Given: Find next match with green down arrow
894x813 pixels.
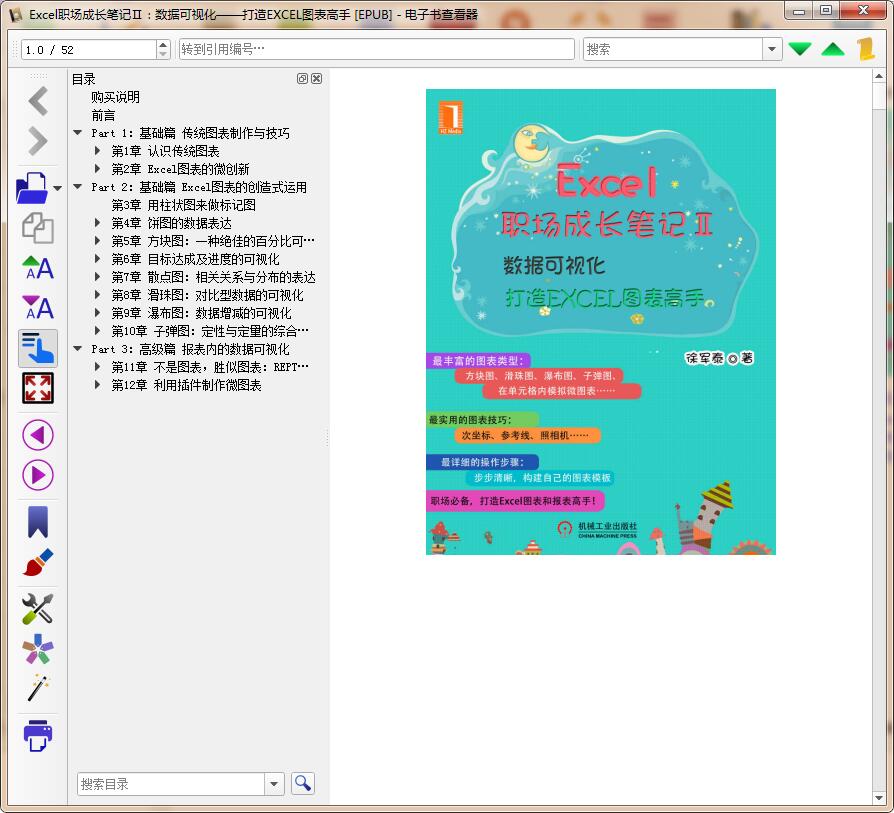Looking at the screenshot, I should [x=800, y=49].
